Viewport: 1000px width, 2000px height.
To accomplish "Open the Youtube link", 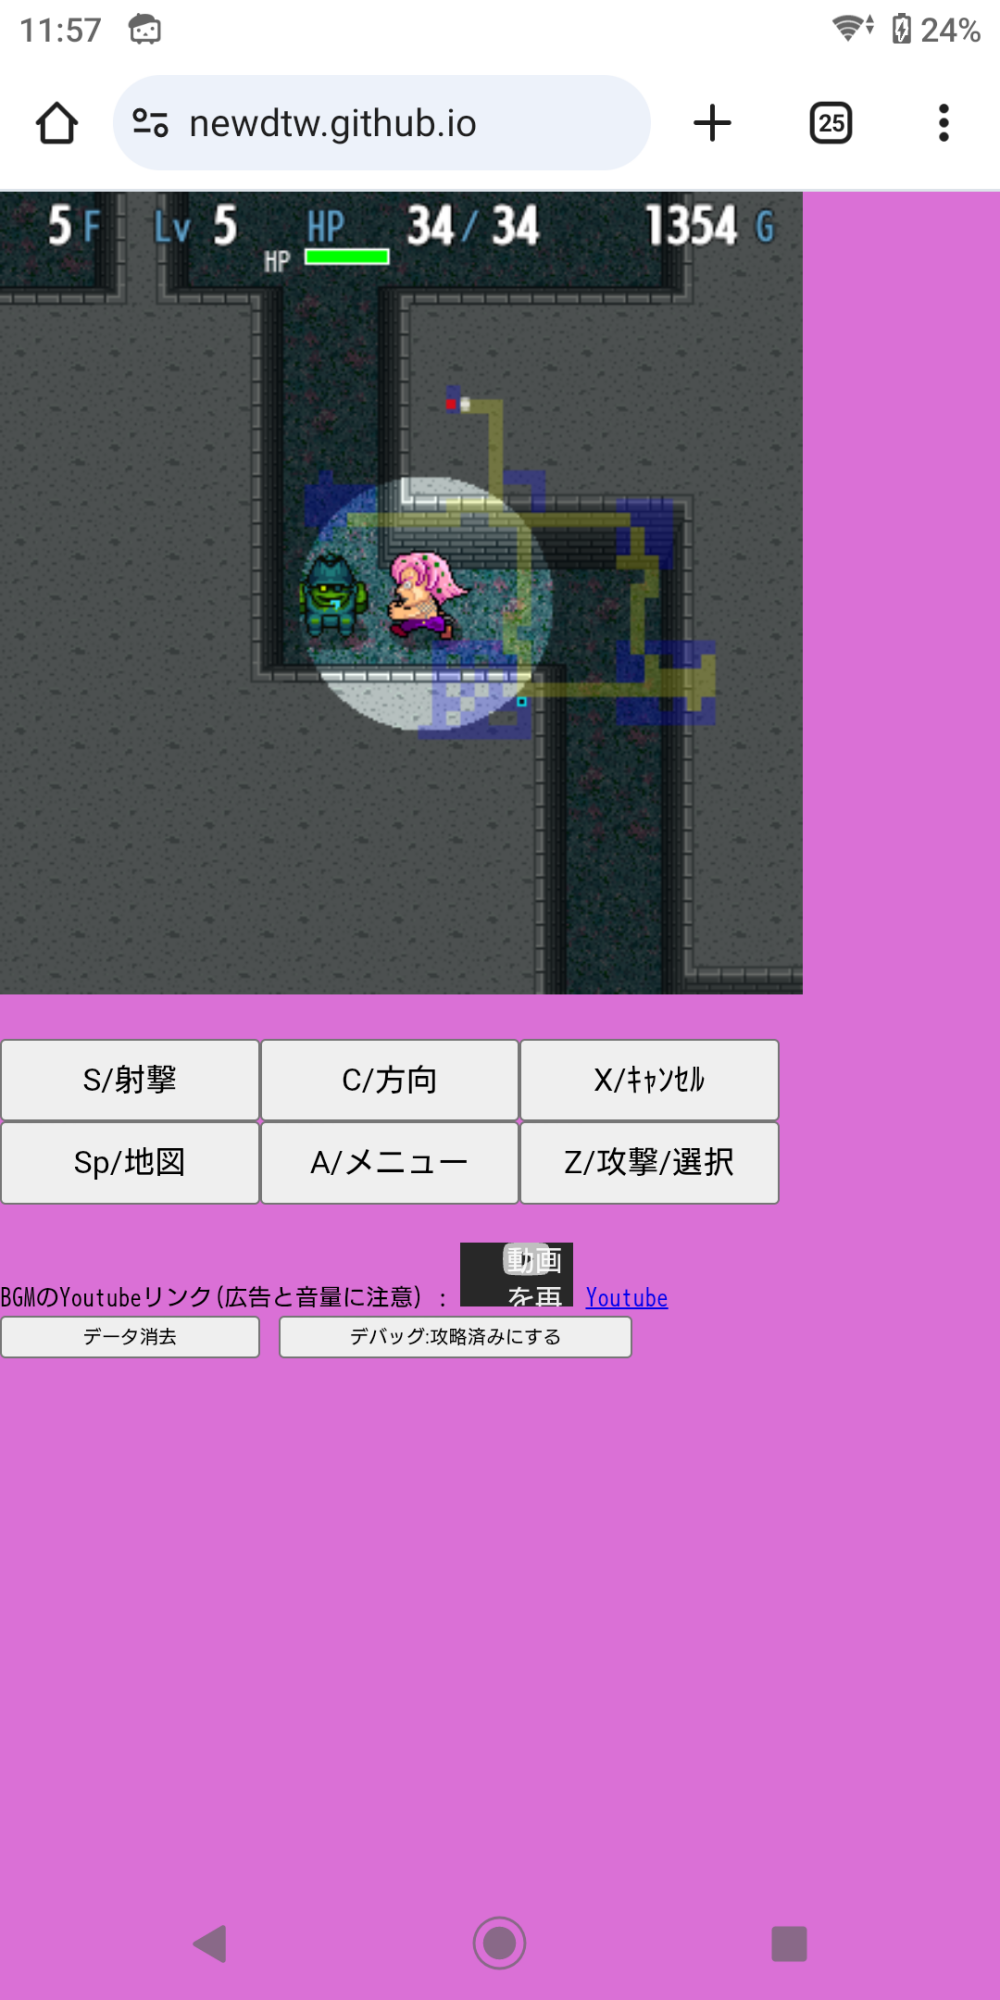I will (x=627, y=1297).
